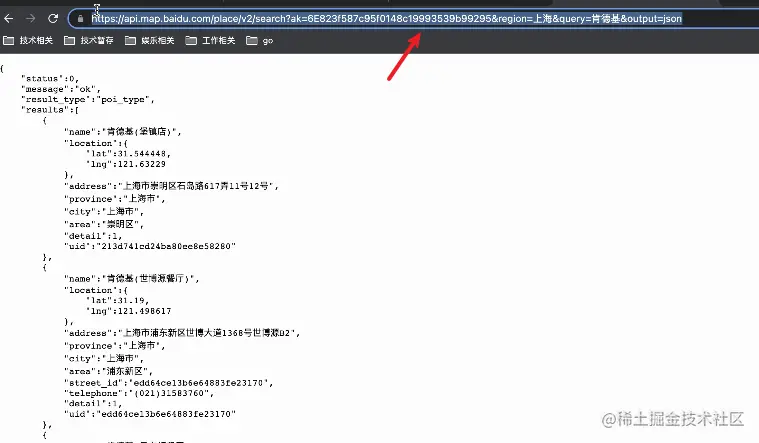The image size is (759, 443).
Task: Click the first result's "detail":1 line
Action: pyautogui.click(x=93, y=236)
